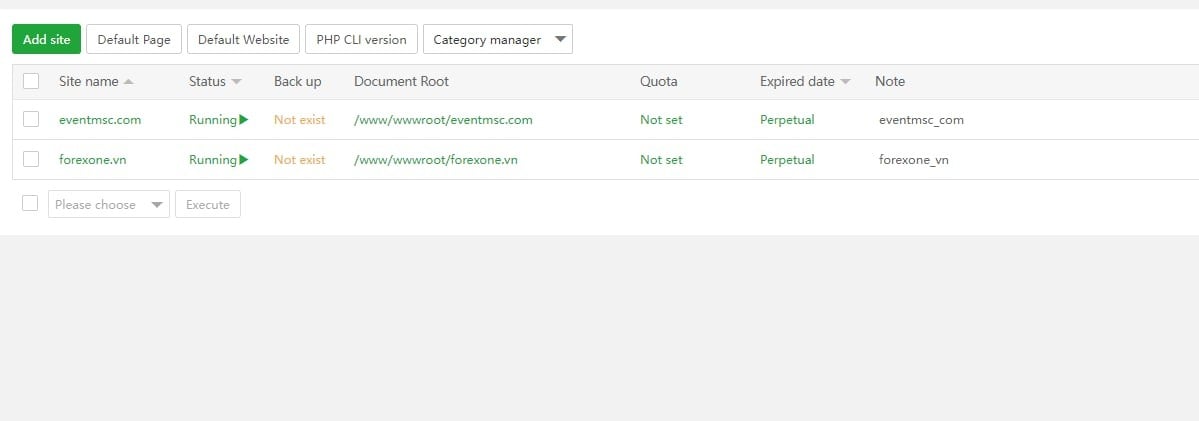Check the forexone.vn row checkbox
1199x421 pixels.
pyautogui.click(x=31, y=159)
